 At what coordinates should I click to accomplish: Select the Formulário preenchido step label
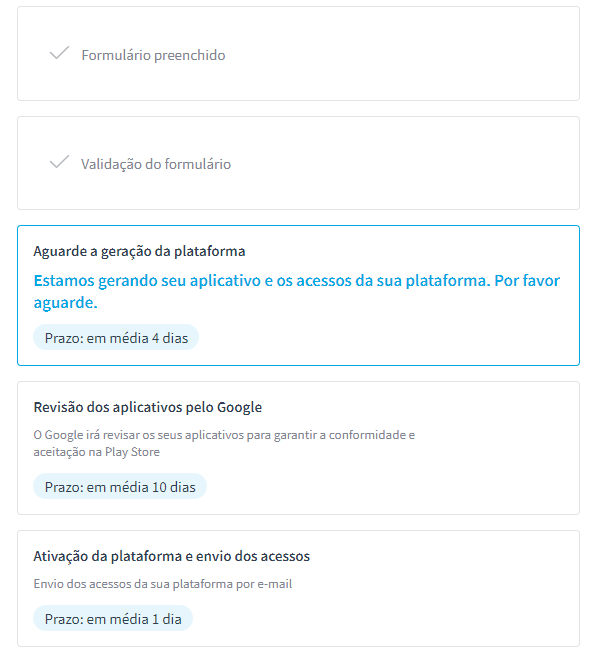coord(153,55)
